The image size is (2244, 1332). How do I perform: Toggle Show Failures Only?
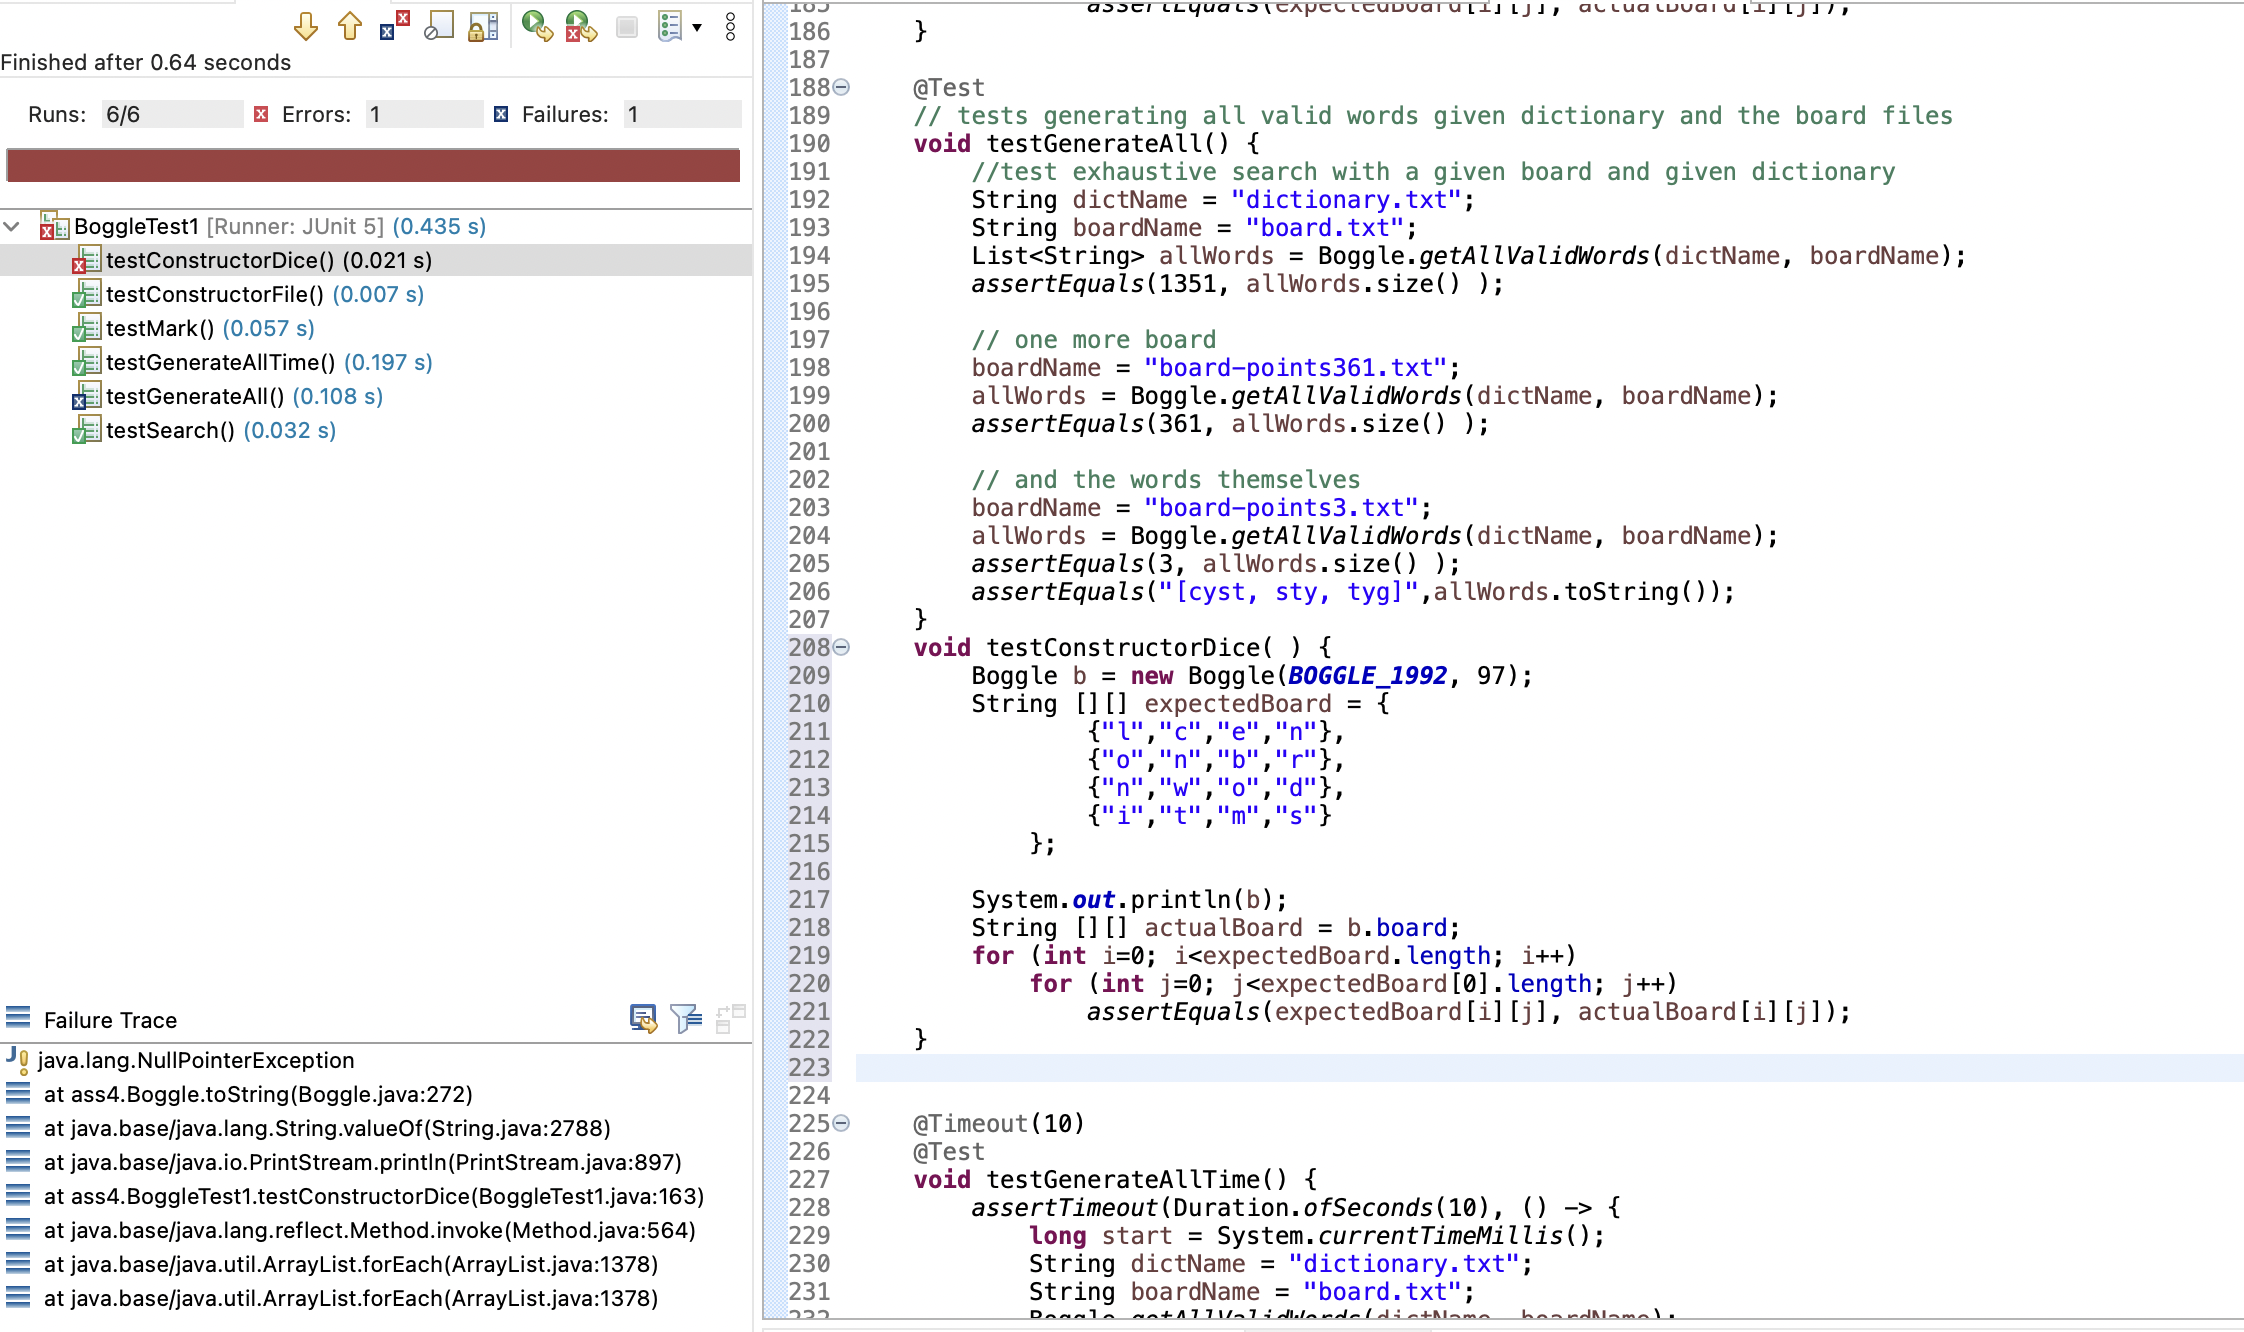393,27
